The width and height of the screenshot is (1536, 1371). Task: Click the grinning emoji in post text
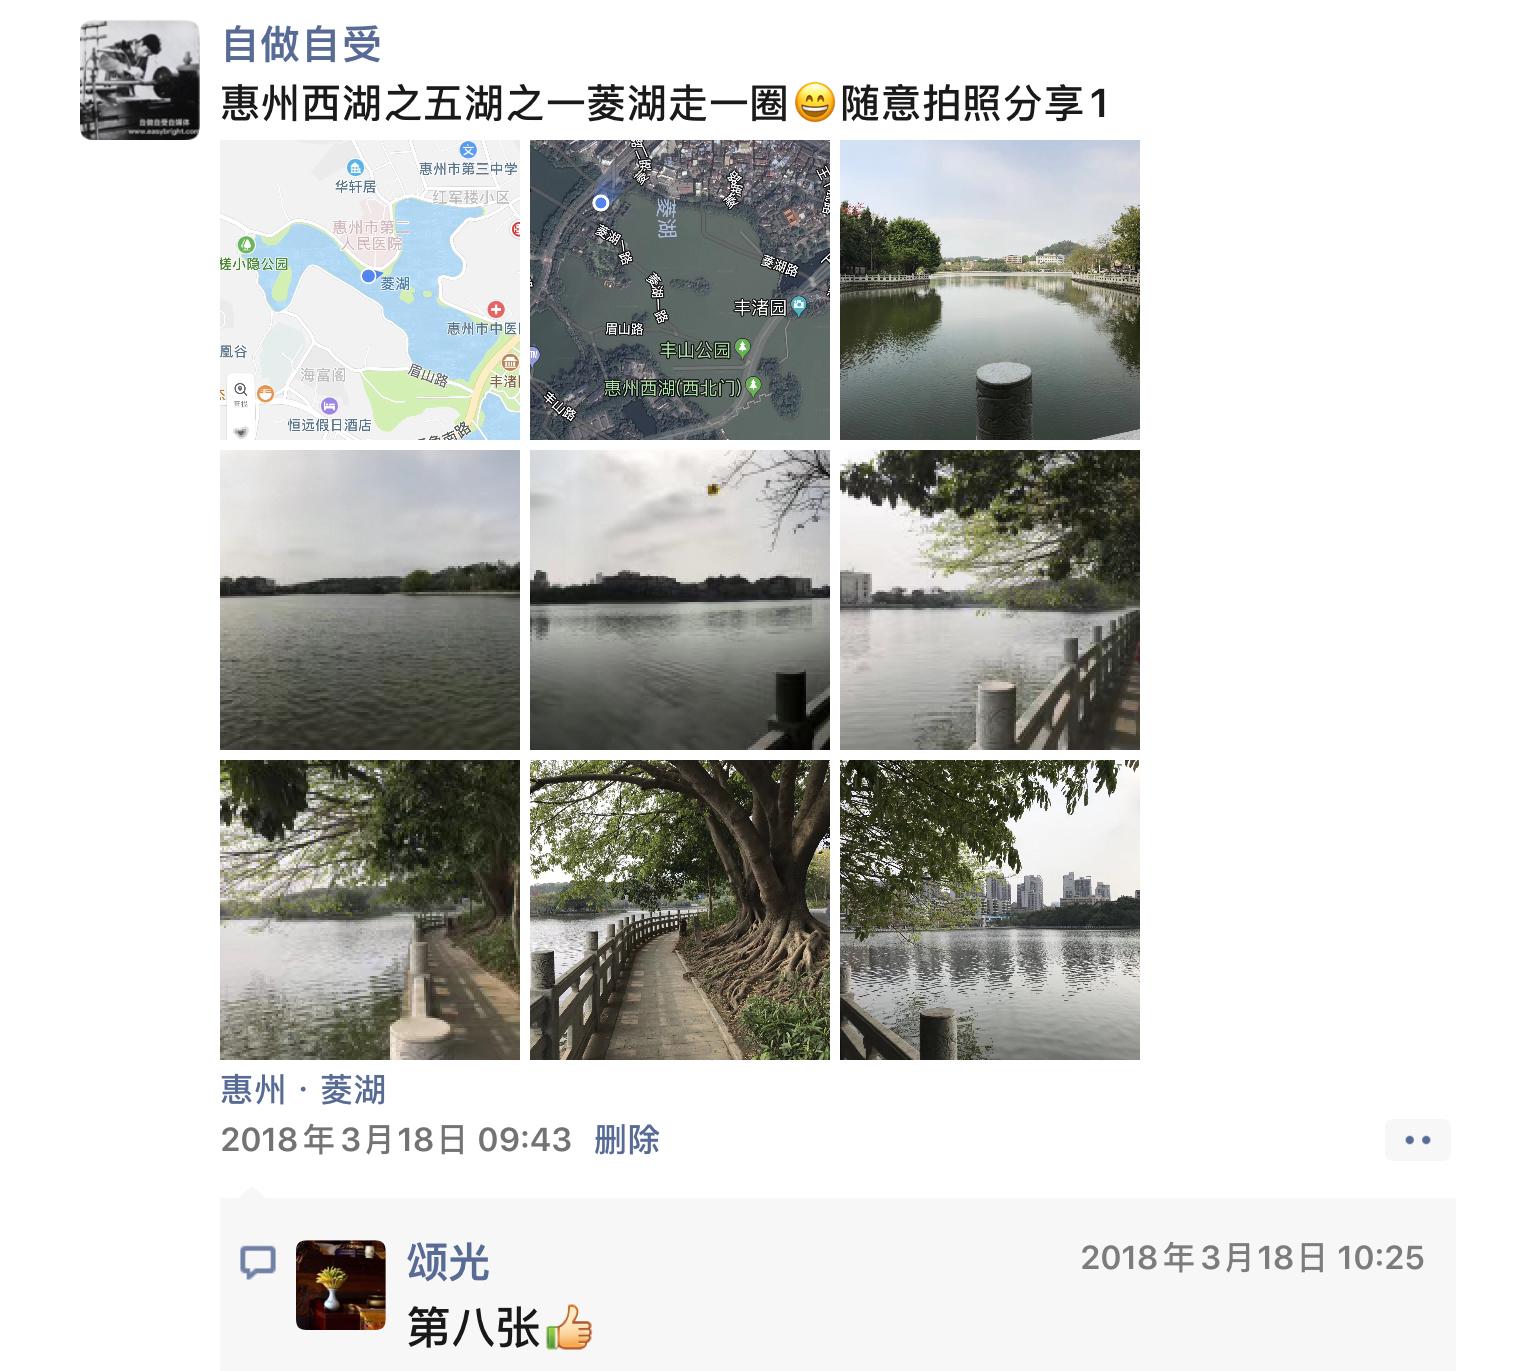[814, 103]
